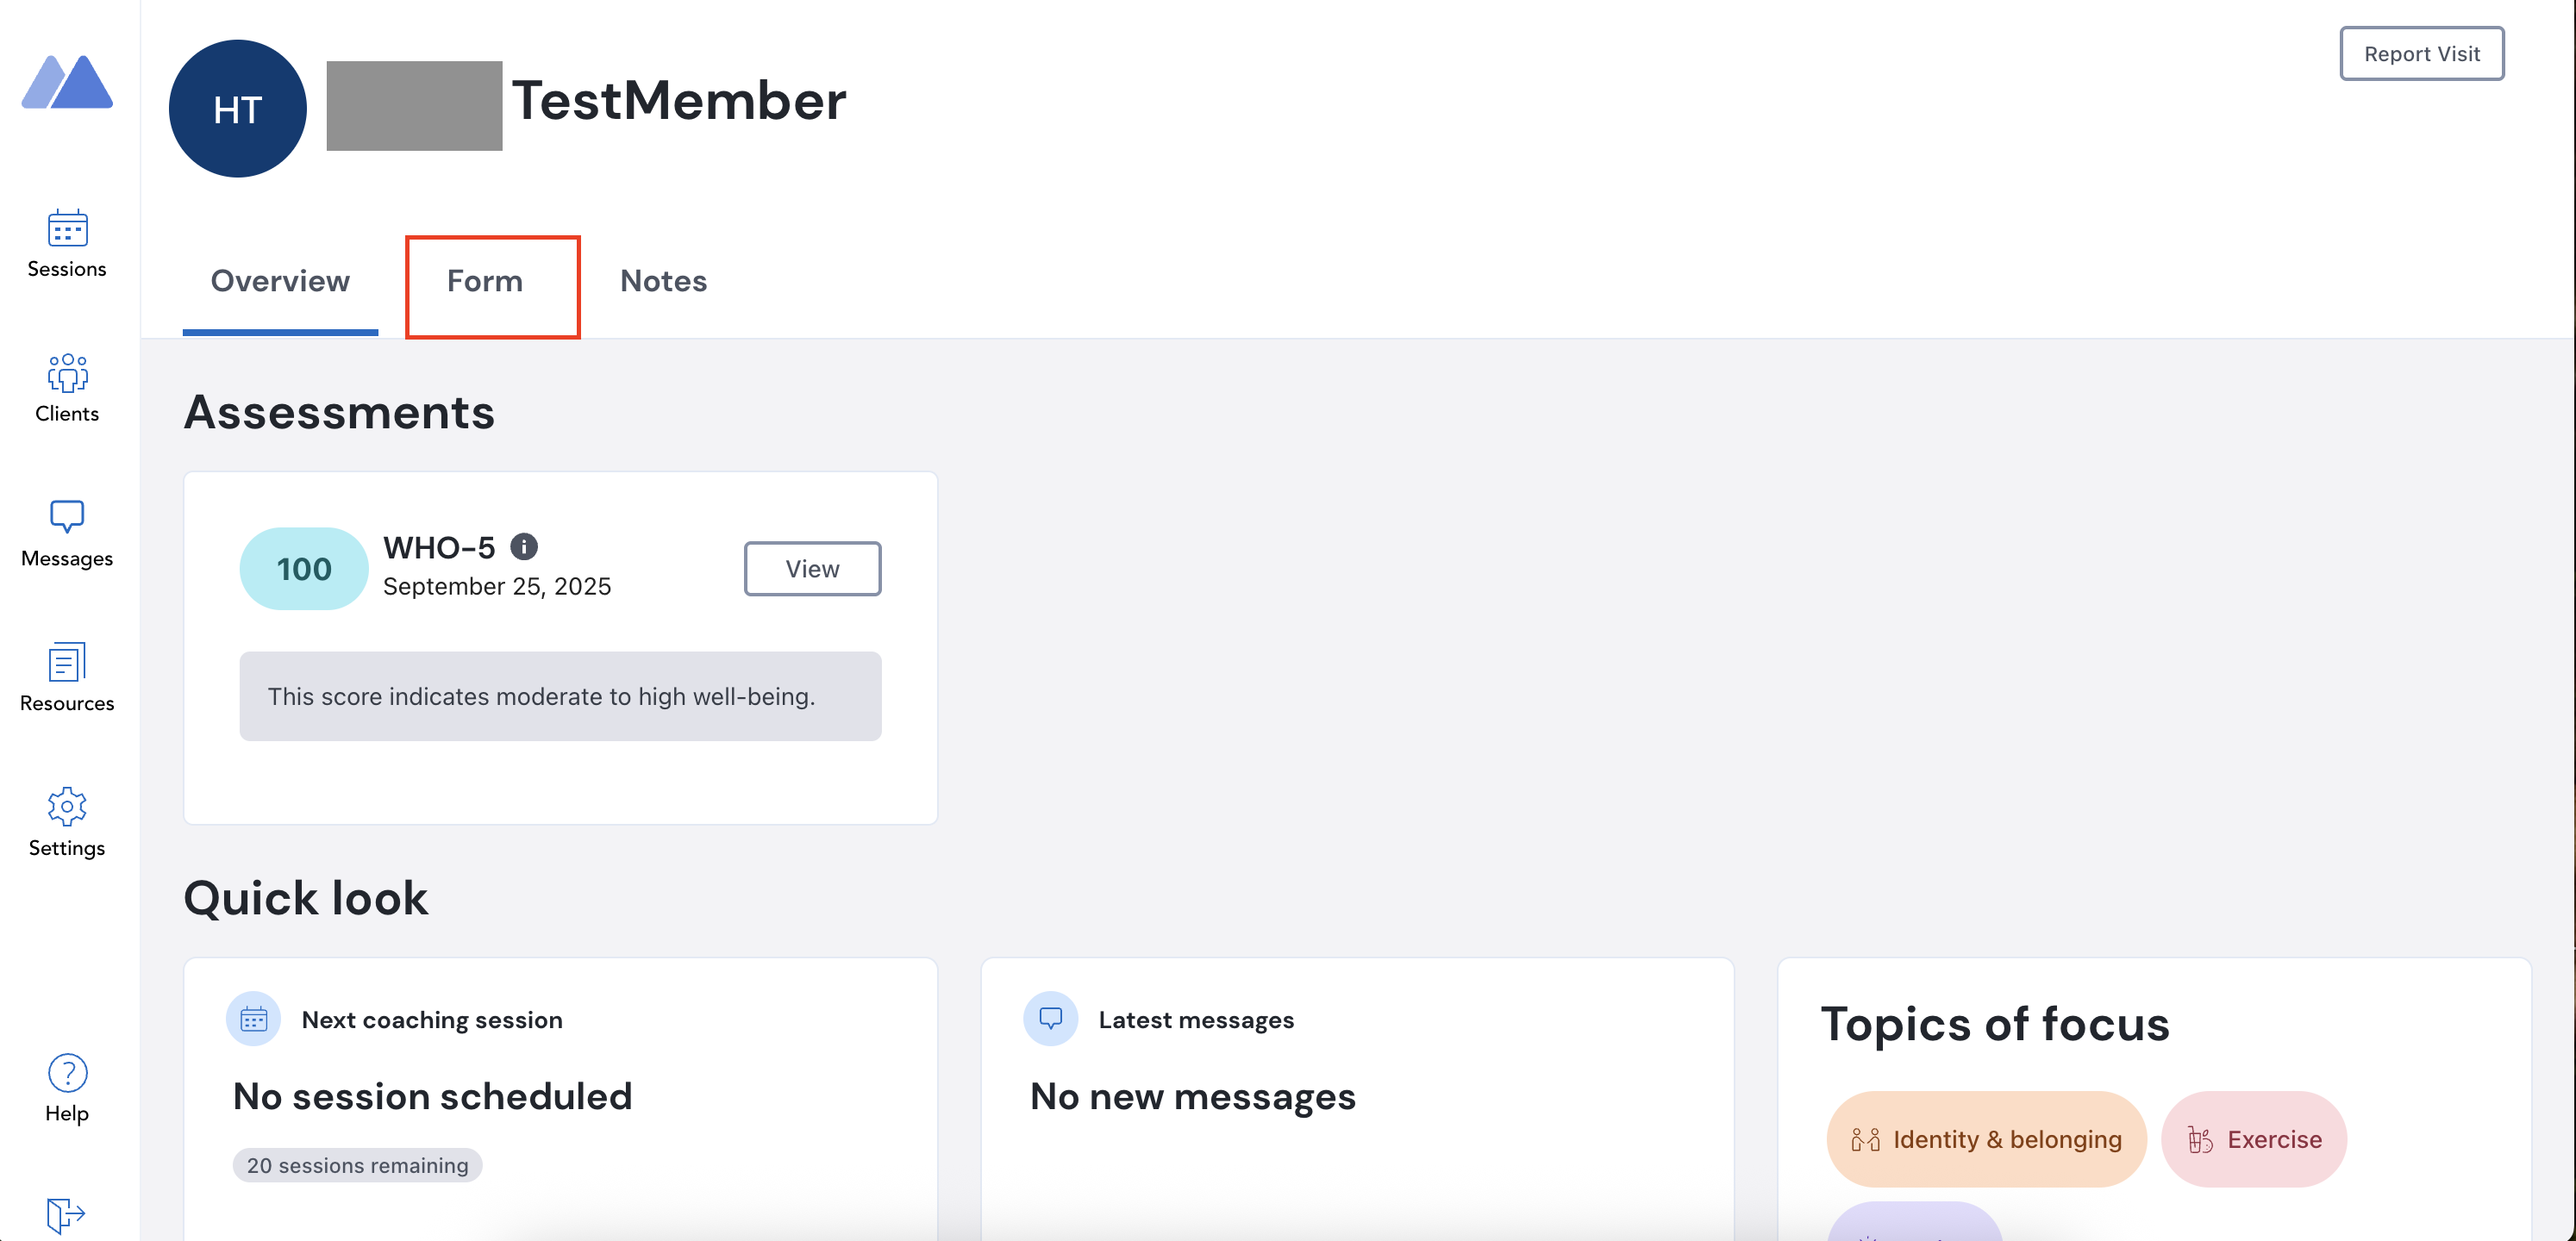Select the Overview tab

(280, 281)
